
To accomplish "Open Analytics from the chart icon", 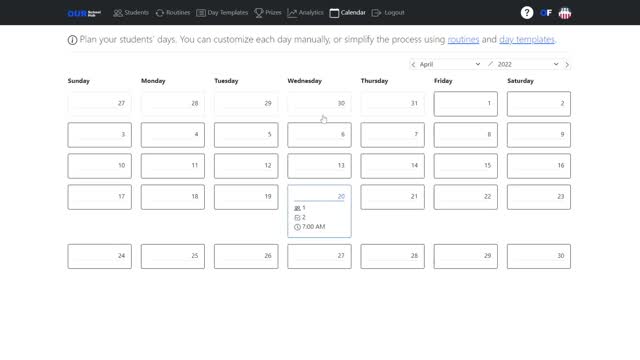I will pos(292,13).
